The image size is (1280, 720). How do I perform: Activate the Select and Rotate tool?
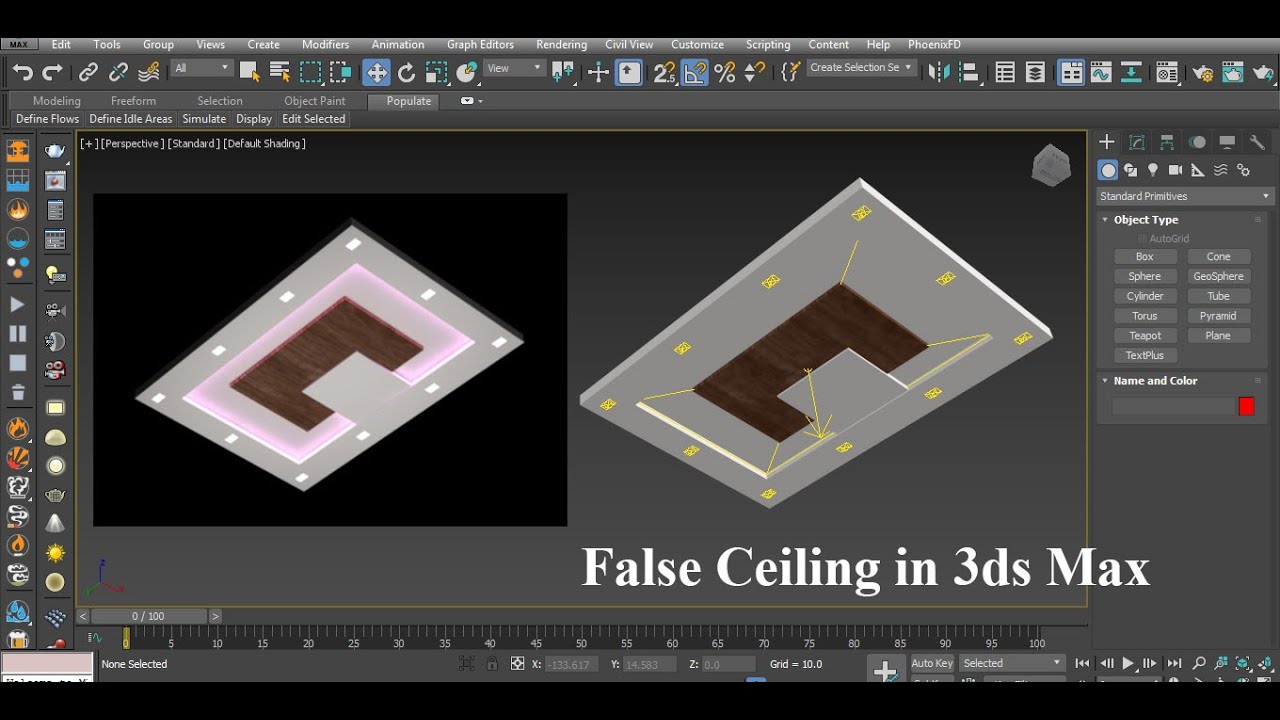pyautogui.click(x=406, y=72)
